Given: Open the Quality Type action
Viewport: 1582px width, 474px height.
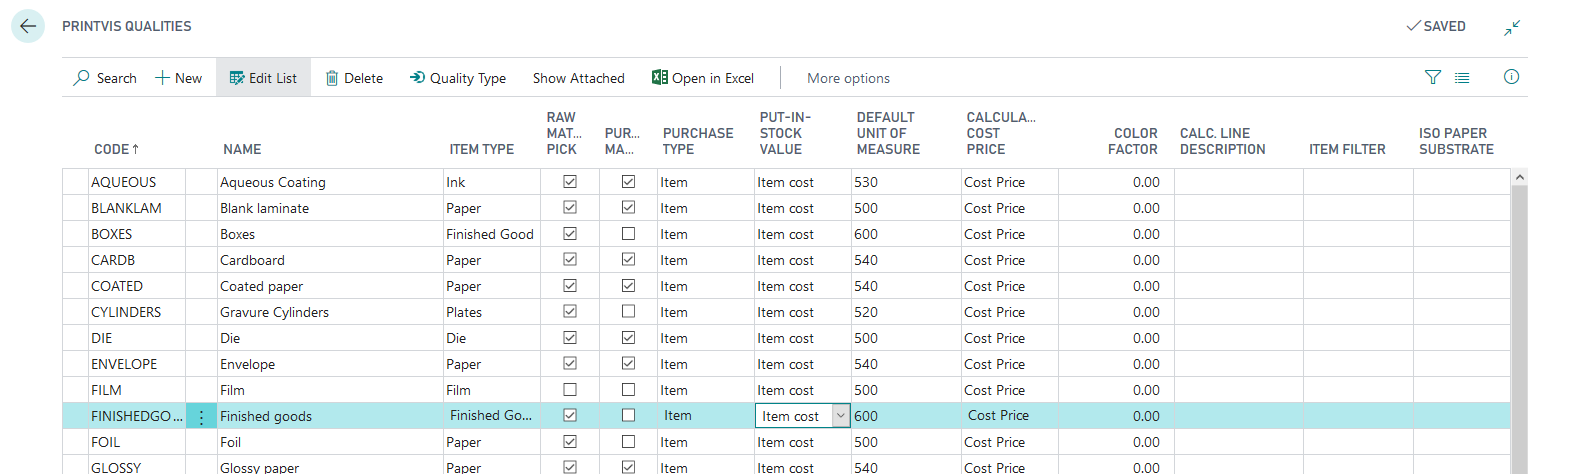Looking at the screenshot, I should point(457,78).
